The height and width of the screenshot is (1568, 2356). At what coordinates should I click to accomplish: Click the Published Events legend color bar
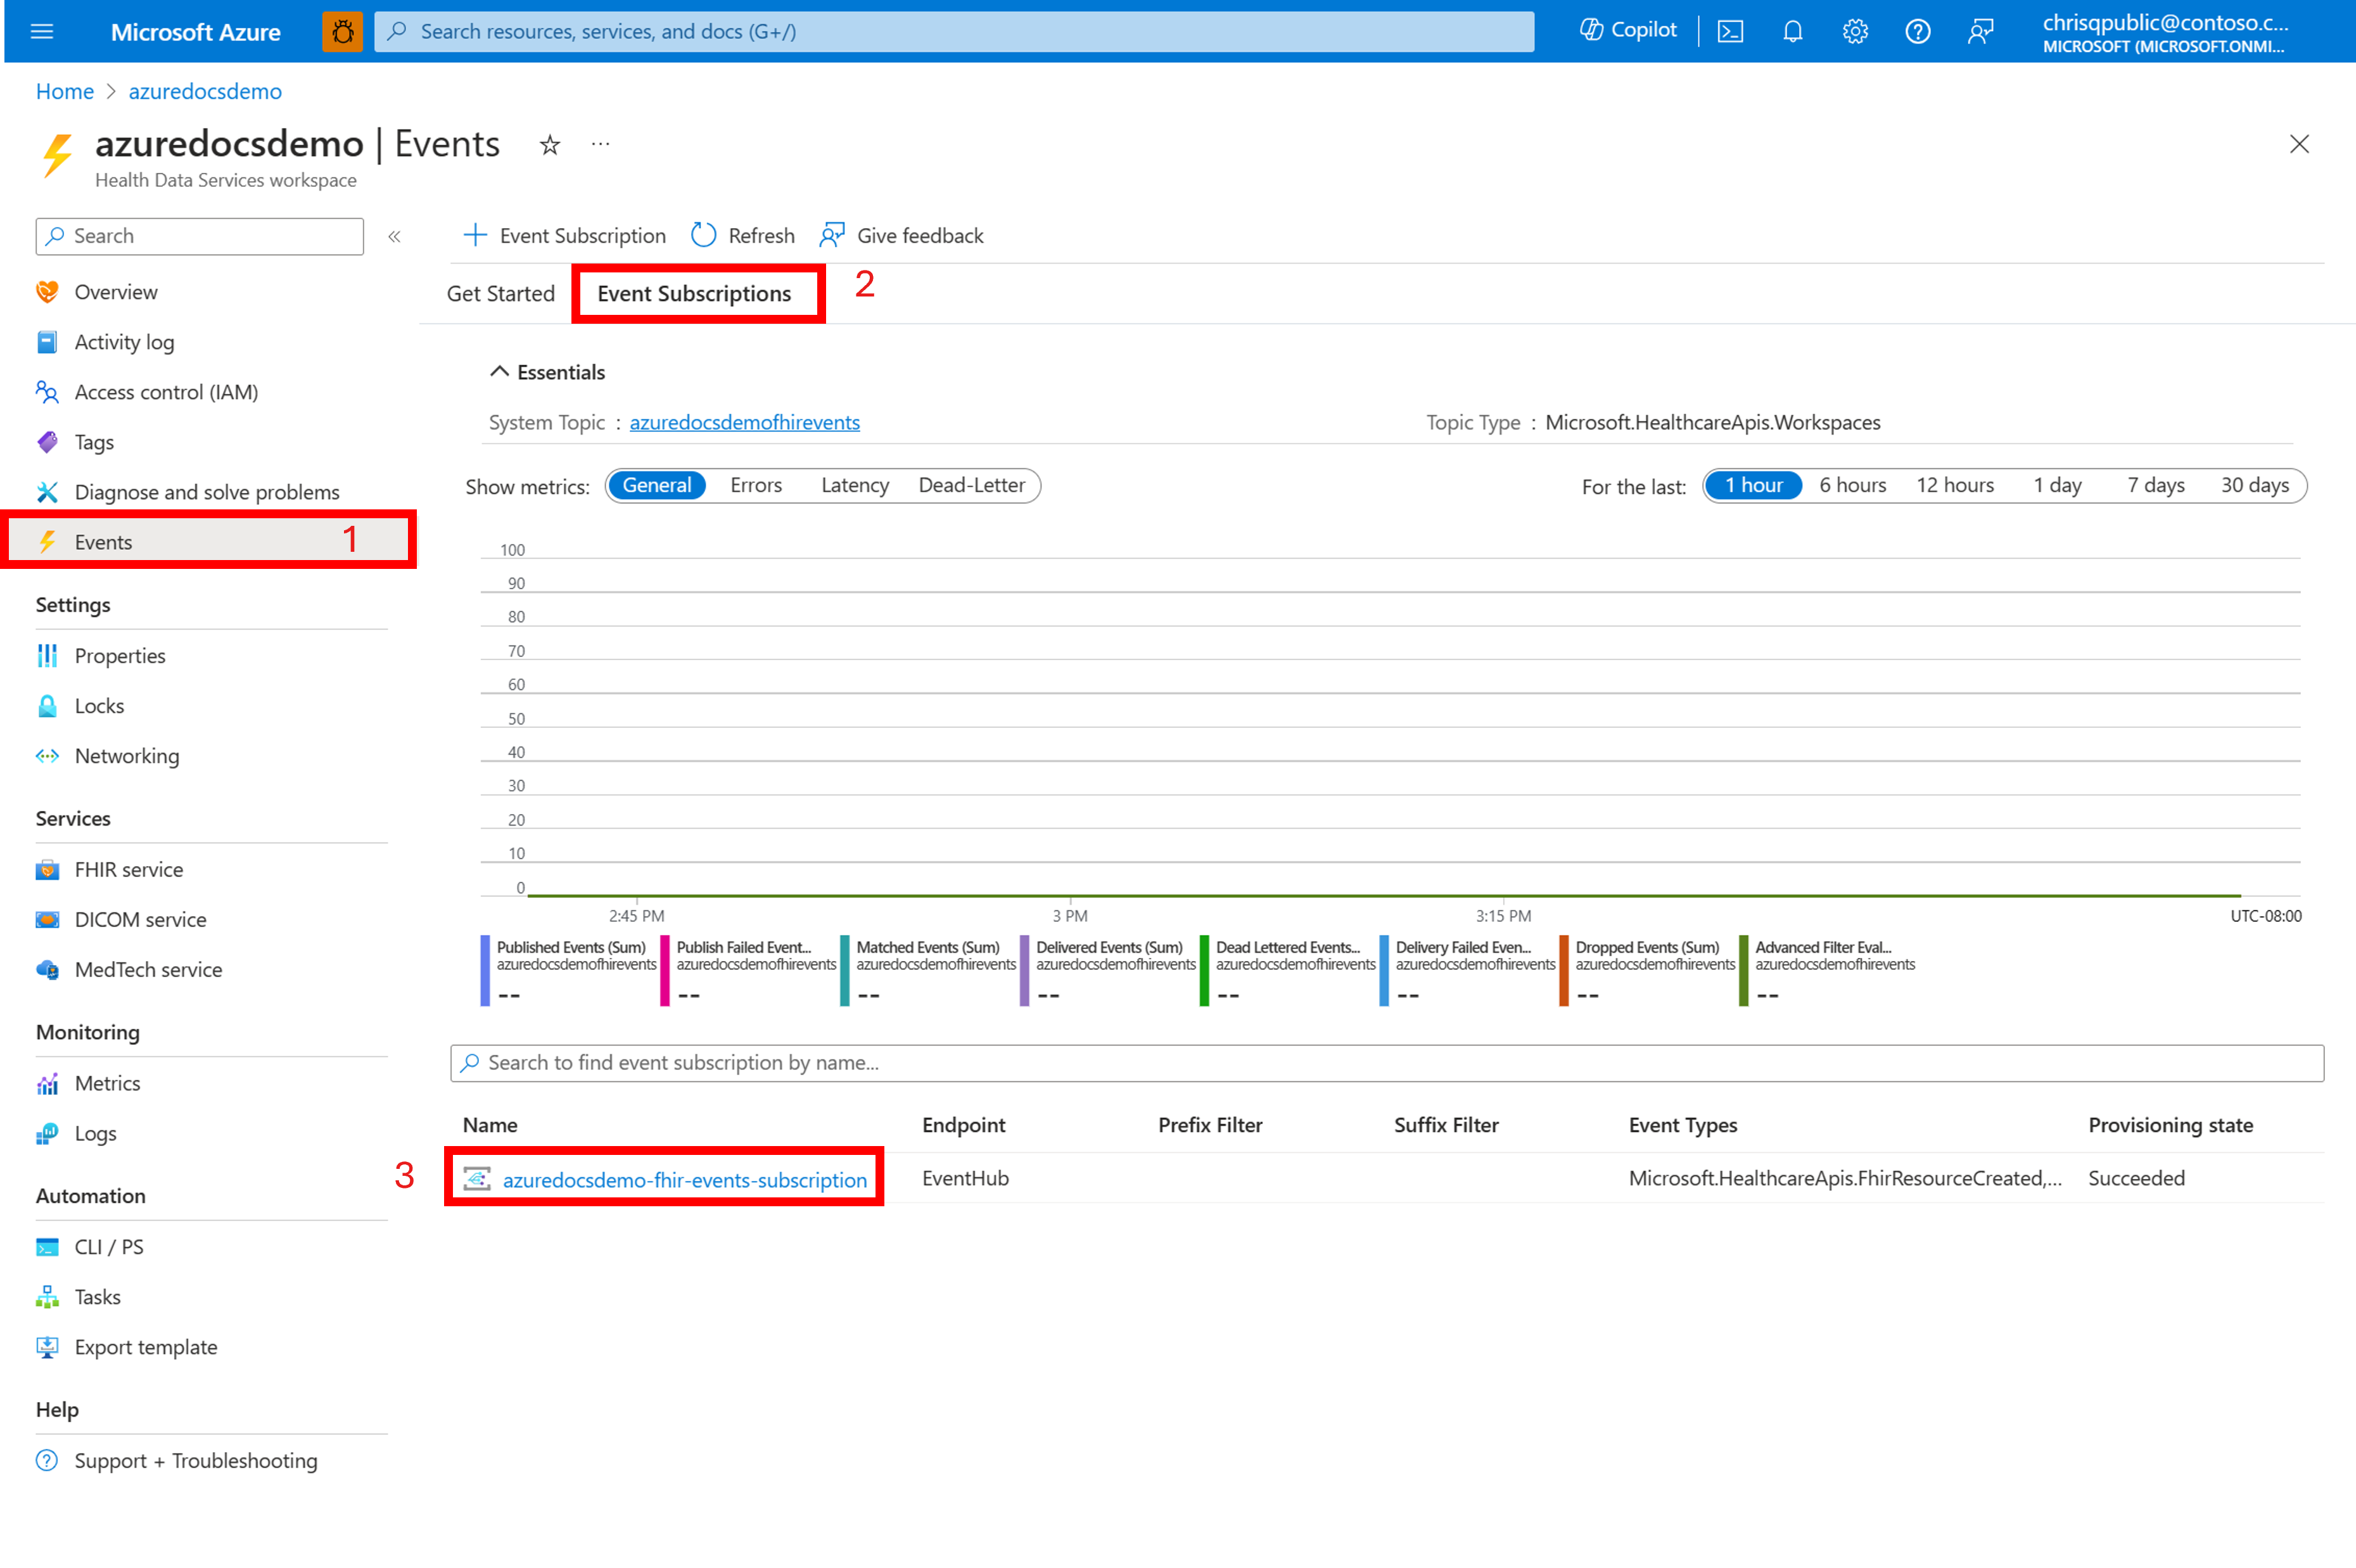pos(485,970)
